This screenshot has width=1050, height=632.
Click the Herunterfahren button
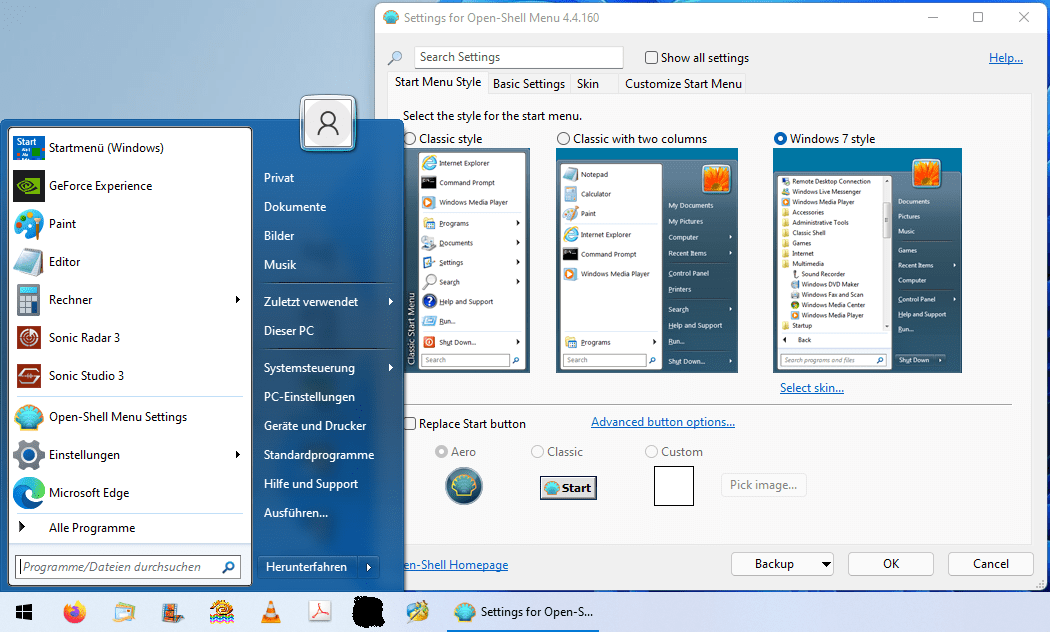307,567
